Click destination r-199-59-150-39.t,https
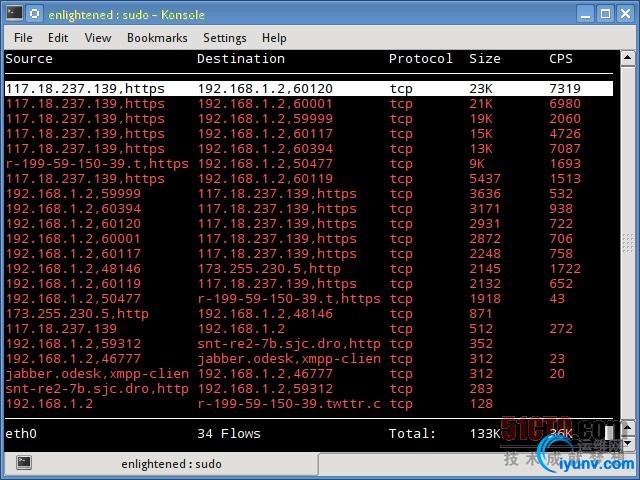Image resolution: width=640 pixels, height=480 pixels. pyautogui.click(x=289, y=299)
